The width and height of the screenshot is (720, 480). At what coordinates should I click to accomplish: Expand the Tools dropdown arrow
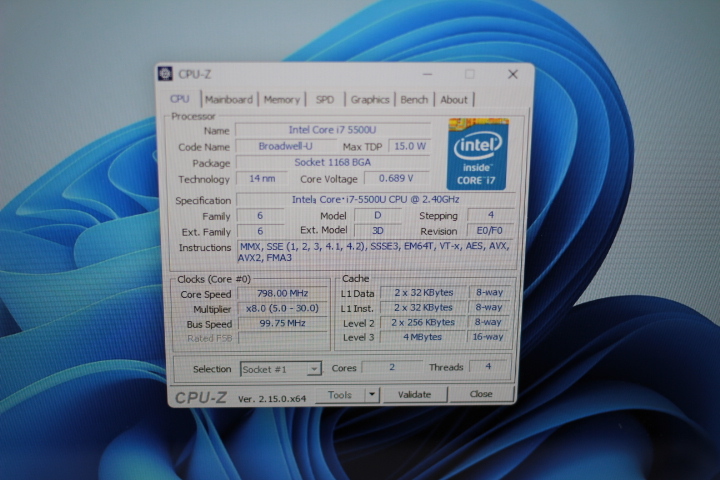[372, 395]
